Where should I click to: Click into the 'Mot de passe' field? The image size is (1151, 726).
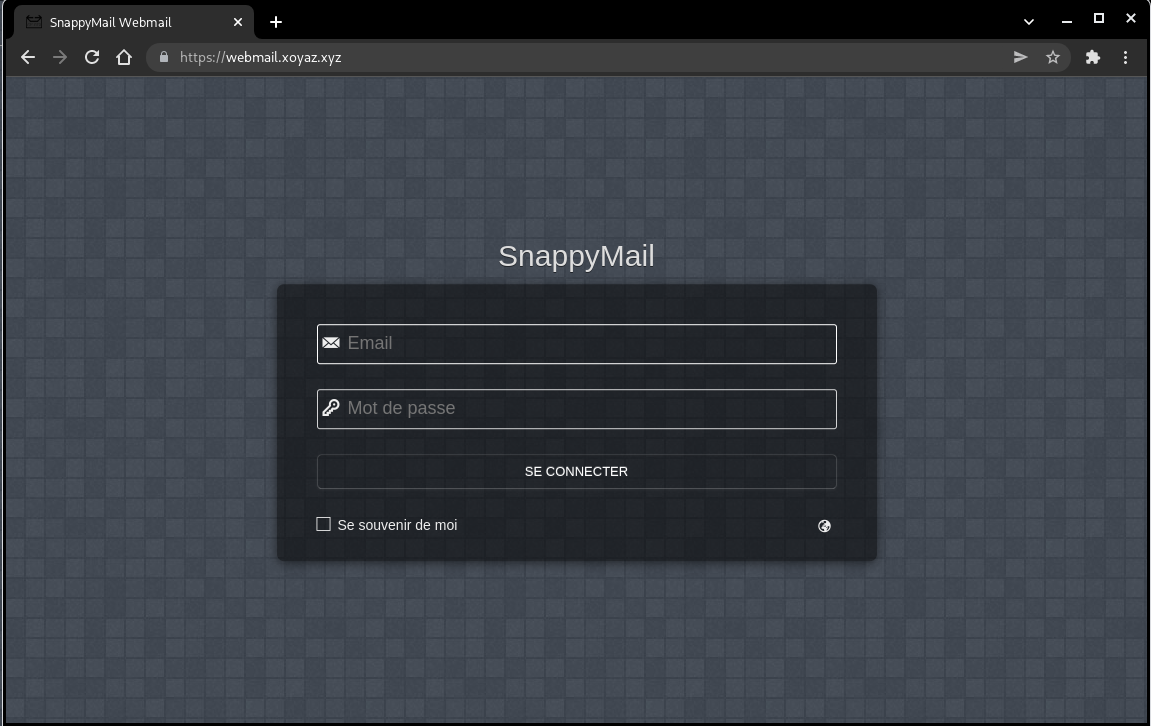click(x=588, y=409)
